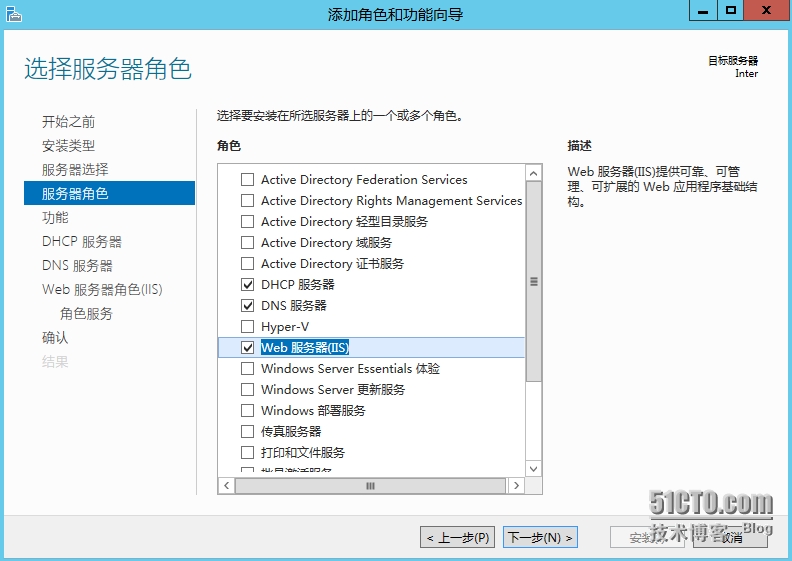Click the horizontal scroll left arrow
This screenshot has width=792, height=561.
point(226,486)
